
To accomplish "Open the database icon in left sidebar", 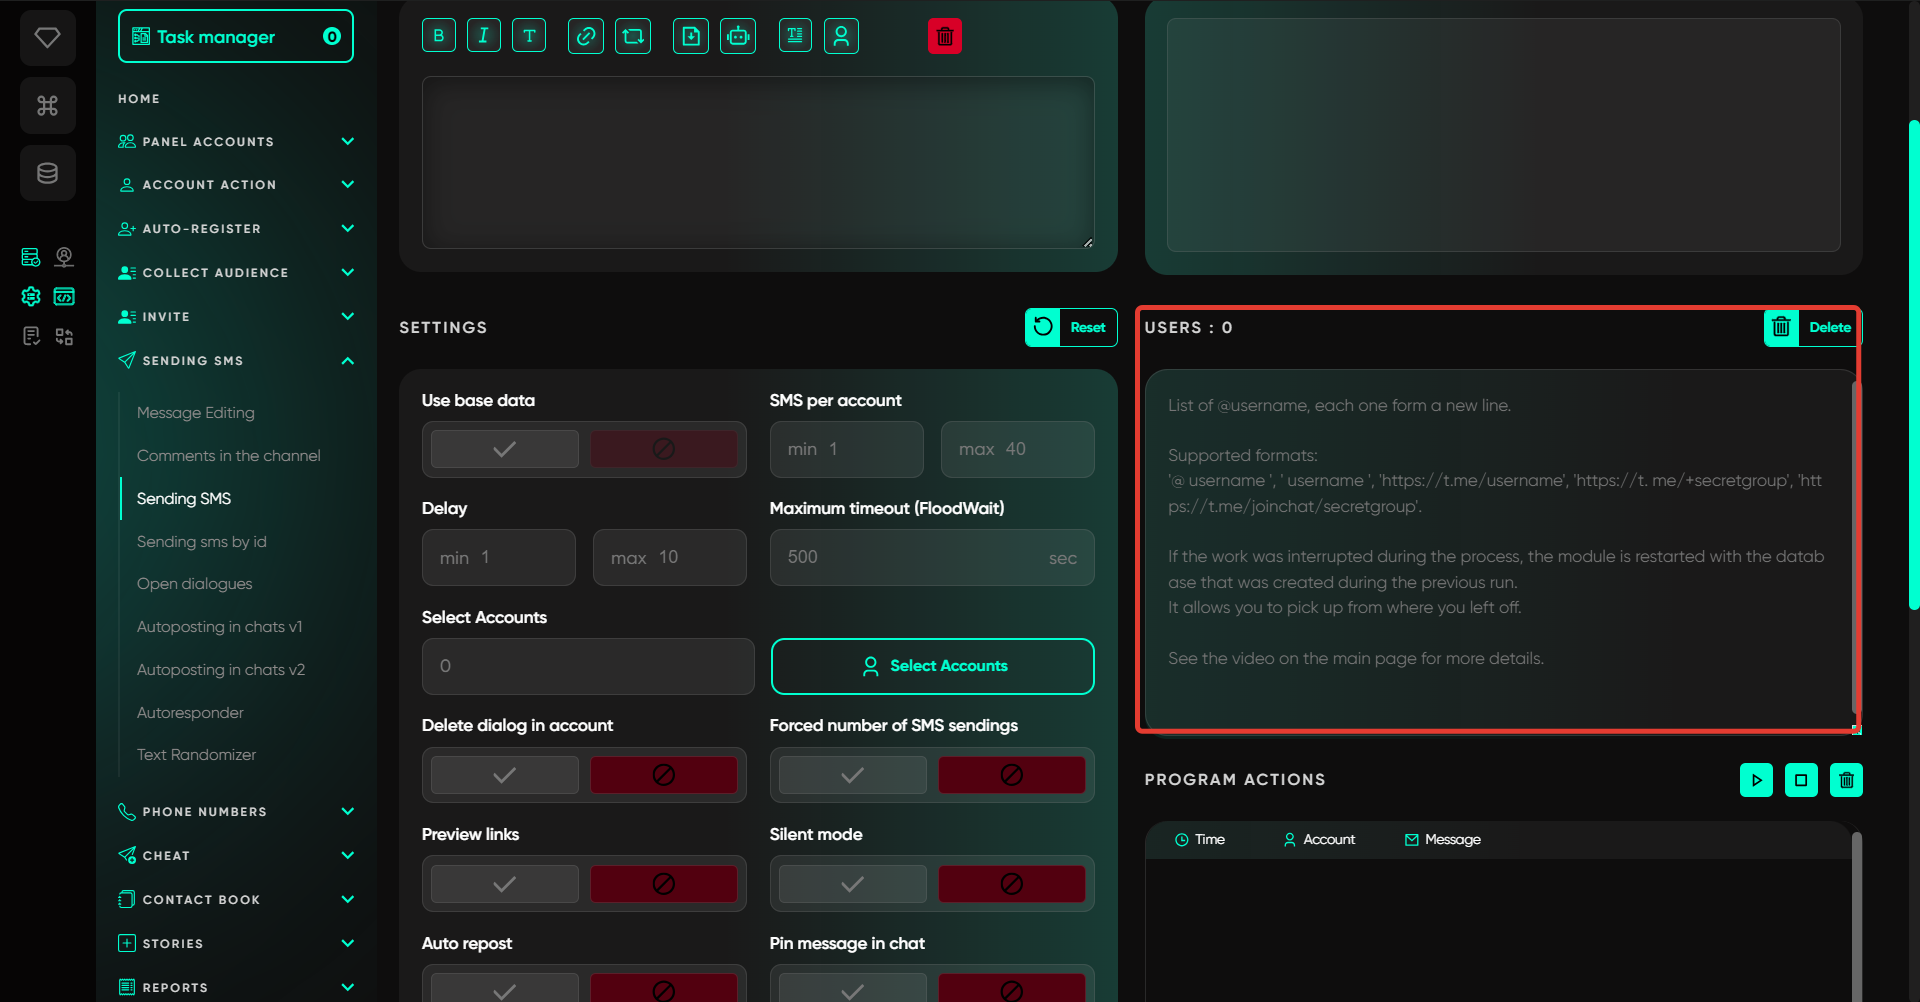I will (47, 173).
